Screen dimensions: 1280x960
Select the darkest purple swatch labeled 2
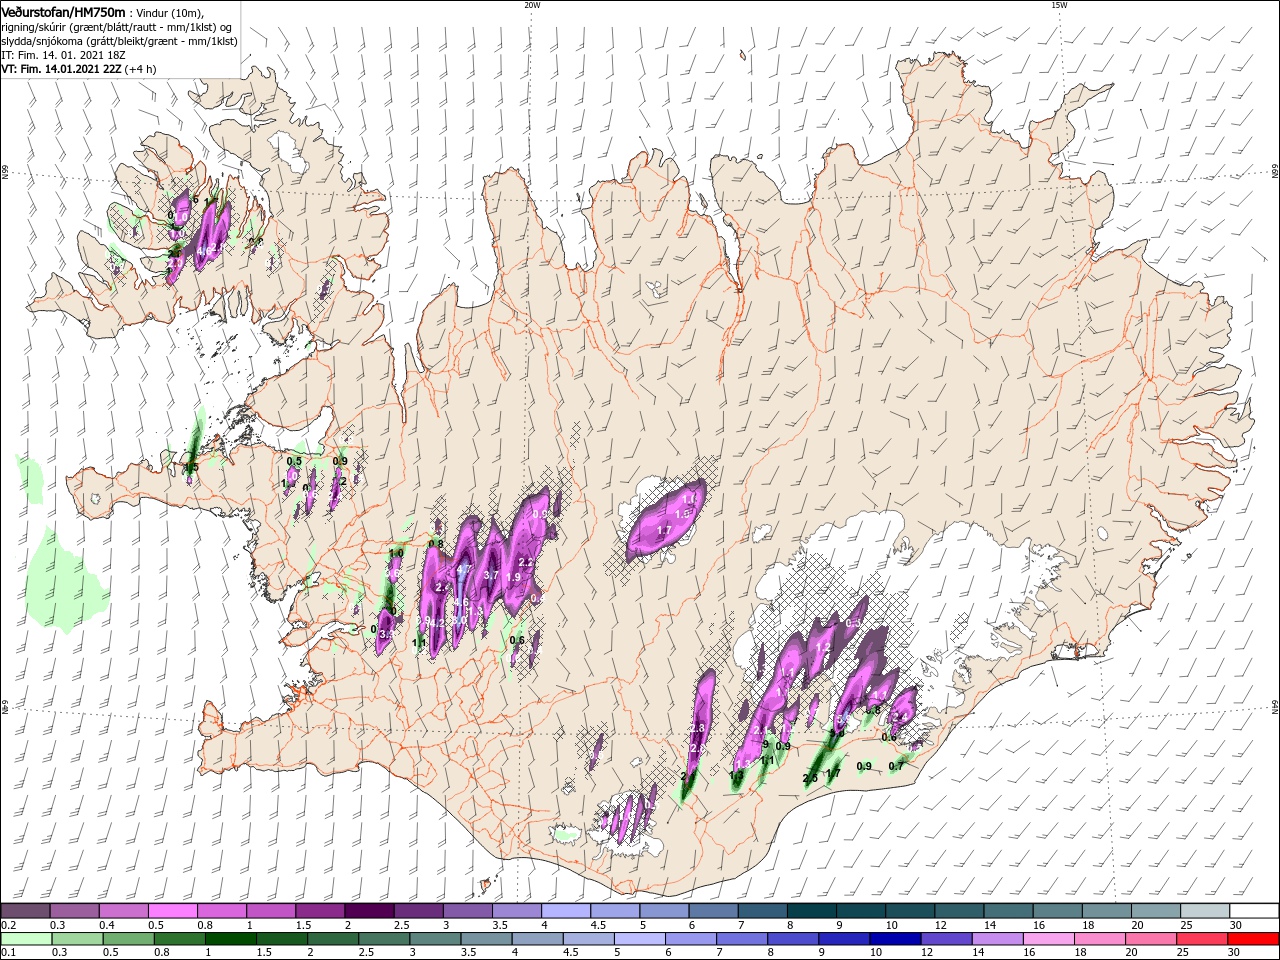(x=368, y=911)
